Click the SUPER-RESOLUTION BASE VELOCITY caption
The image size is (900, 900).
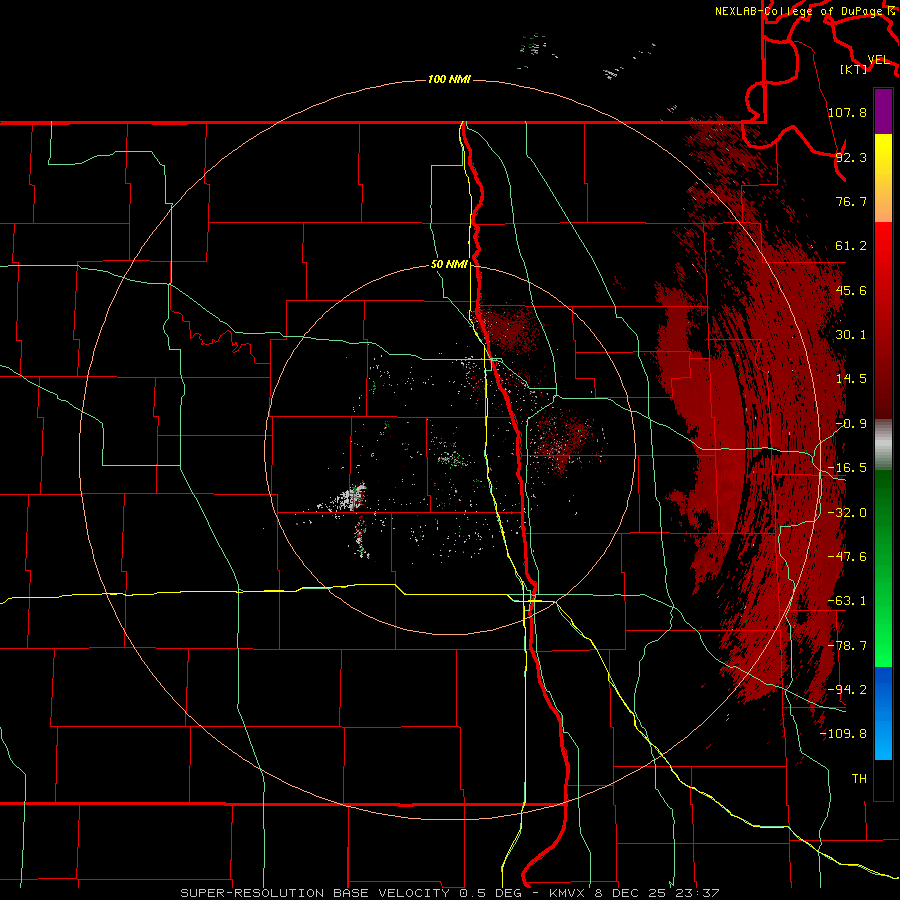pyautogui.click(x=315, y=893)
